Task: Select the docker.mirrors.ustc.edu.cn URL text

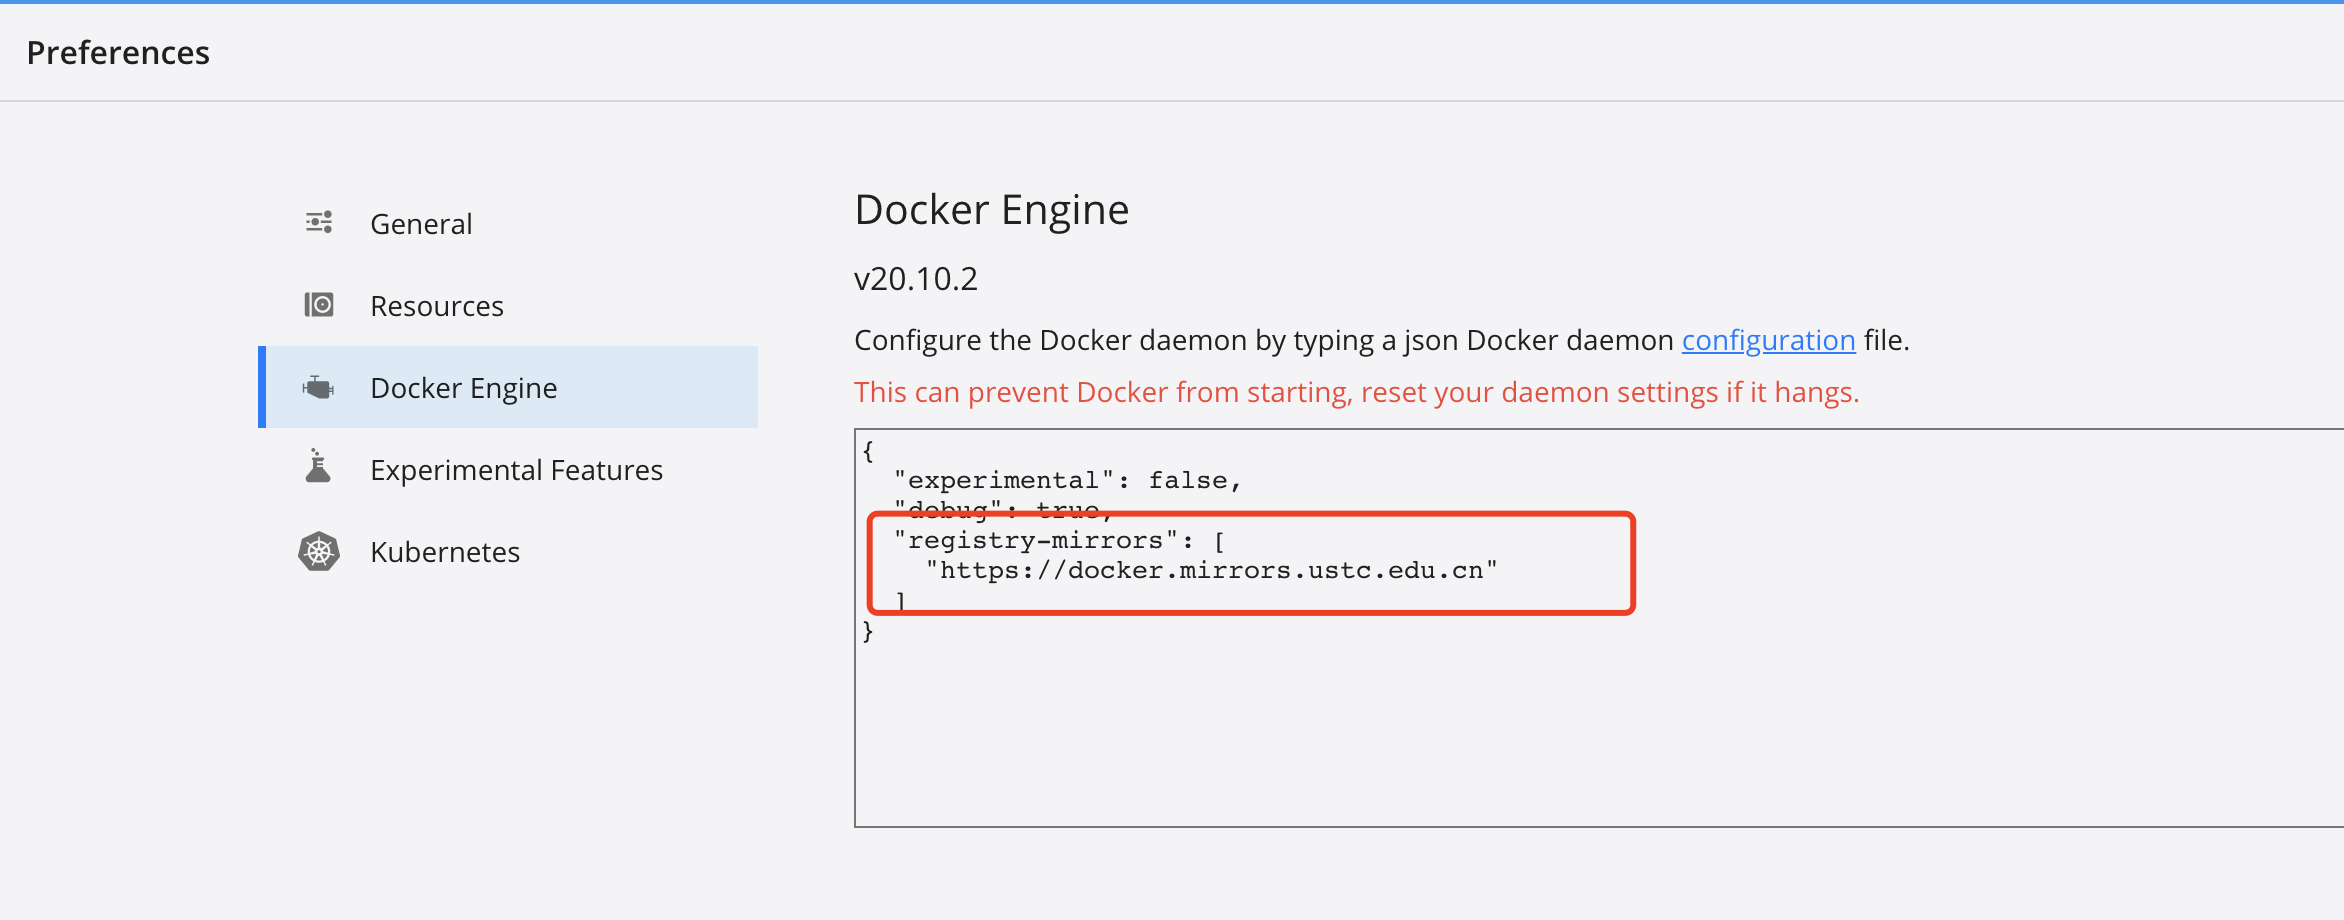Action: point(1212,570)
